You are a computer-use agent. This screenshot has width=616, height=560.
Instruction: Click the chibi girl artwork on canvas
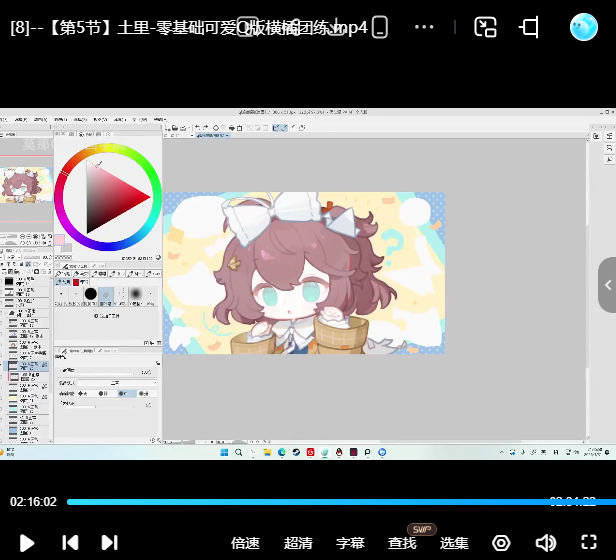pos(304,273)
